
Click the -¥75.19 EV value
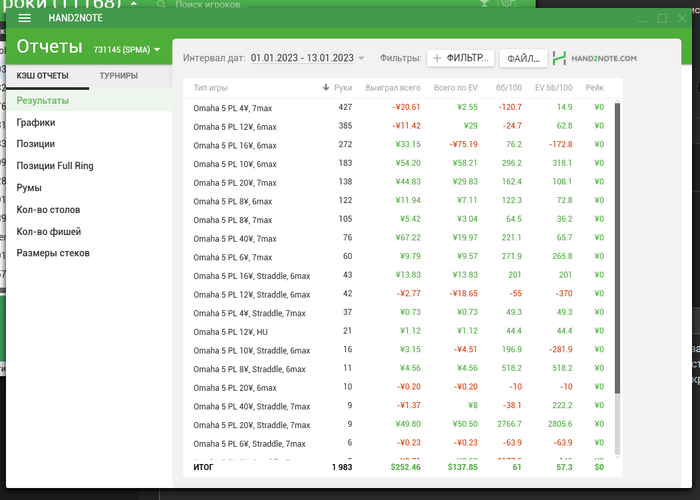463,144
